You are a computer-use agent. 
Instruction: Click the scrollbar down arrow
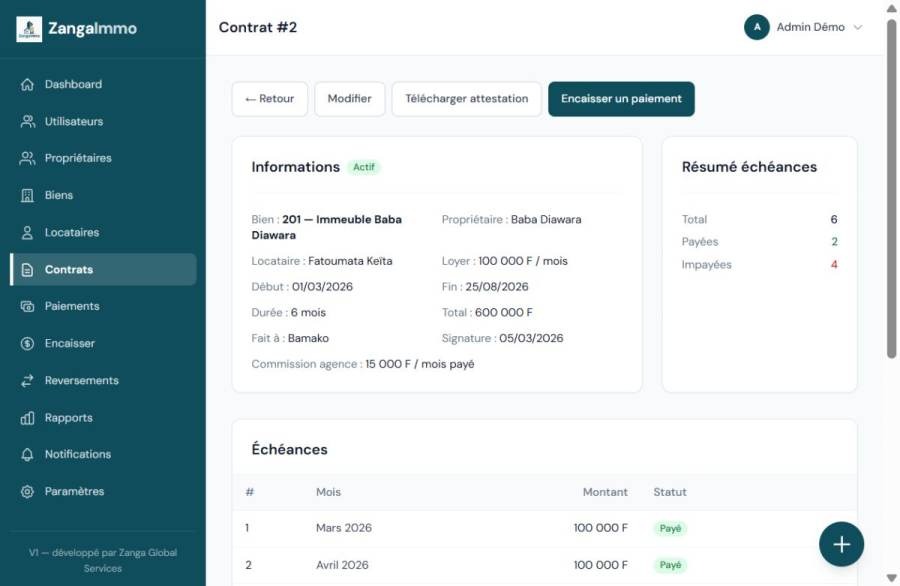pyautogui.click(x=891, y=578)
